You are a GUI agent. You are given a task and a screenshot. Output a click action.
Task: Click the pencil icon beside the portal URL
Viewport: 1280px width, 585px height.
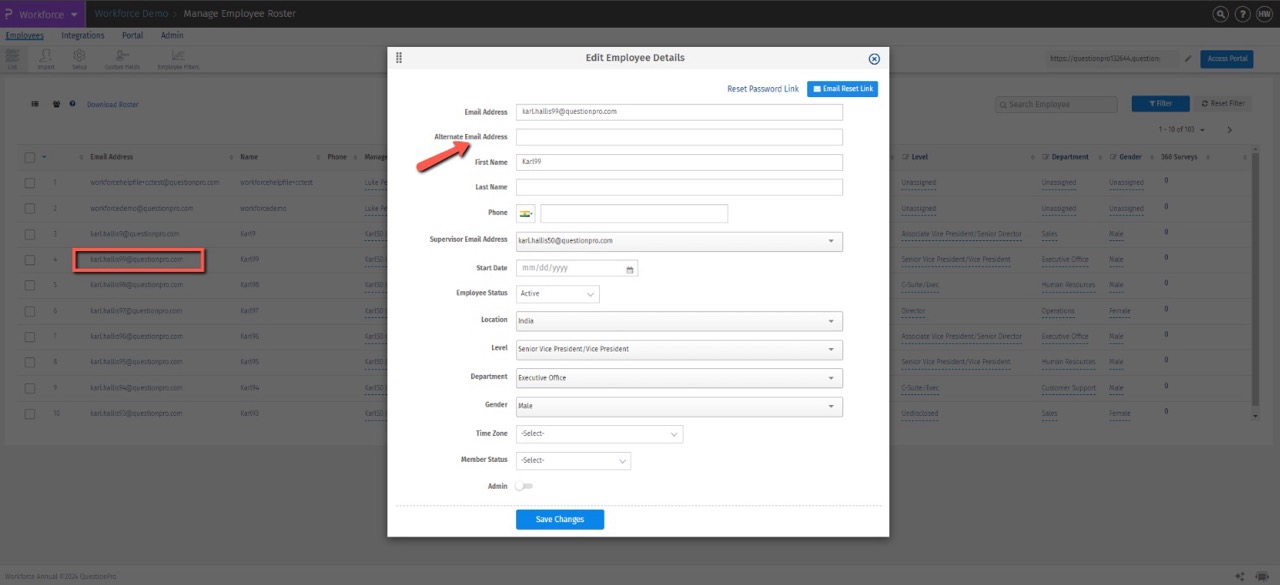(x=1188, y=58)
